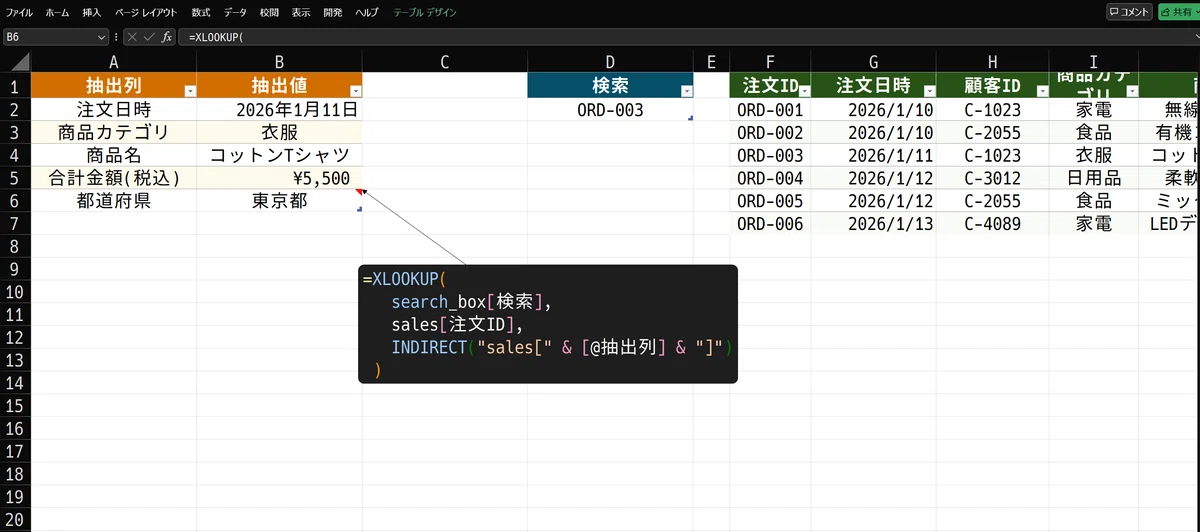Switch to the ページ レイアウト tab
Screen dimensions: 1200x532
(145, 12)
